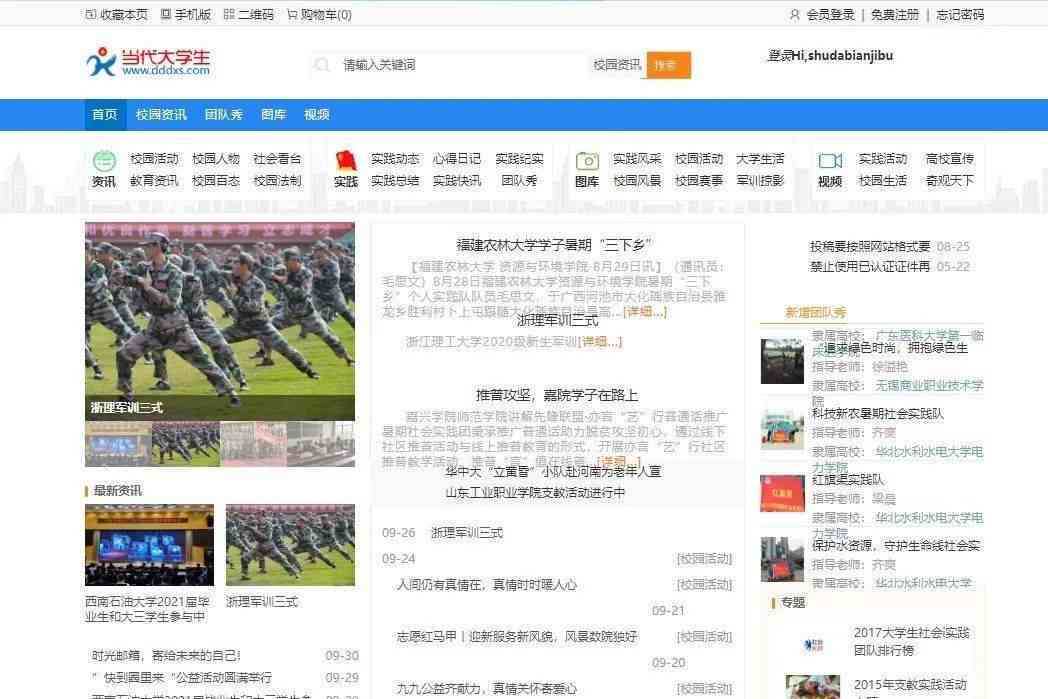Screen dimensions: 1048x699
Task: Open notice 禁止使用已认证证件再
Action: (x=870, y=267)
